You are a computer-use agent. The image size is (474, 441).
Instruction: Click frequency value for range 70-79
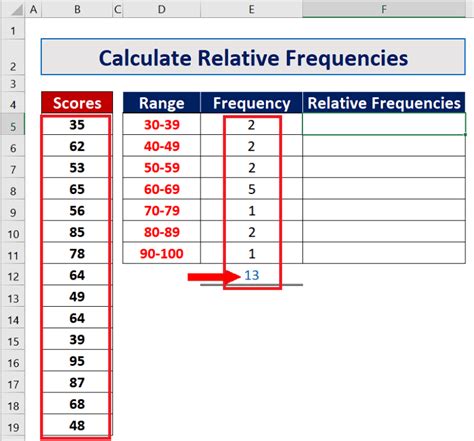point(251,210)
